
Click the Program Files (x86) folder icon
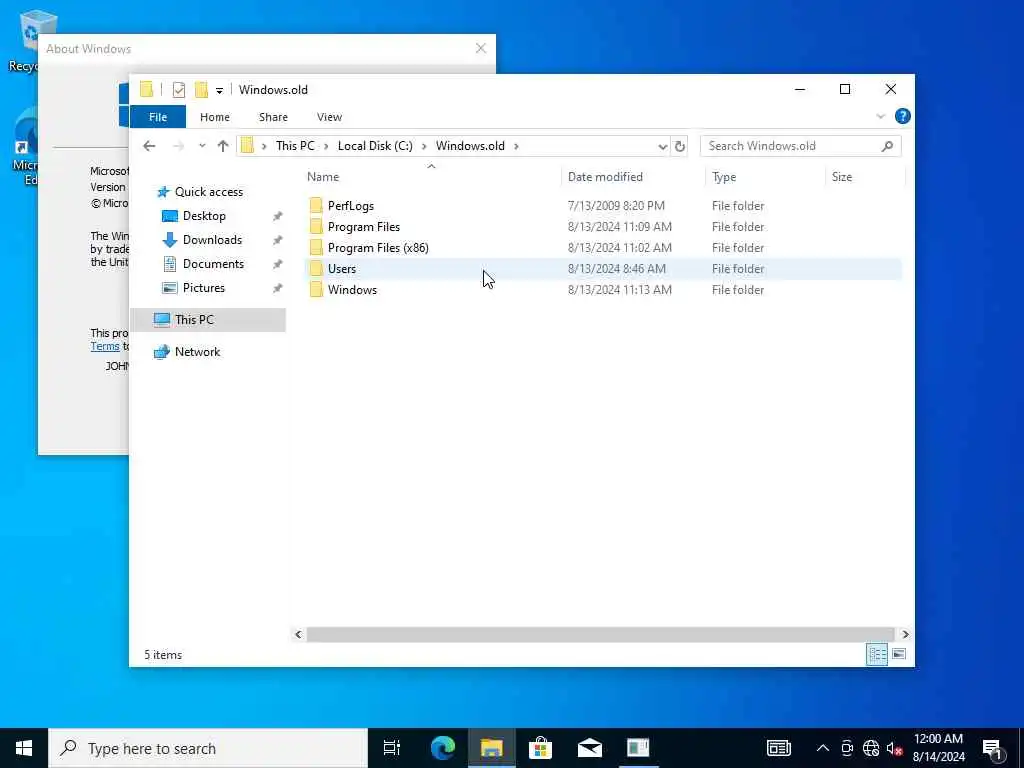tap(316, 248)
